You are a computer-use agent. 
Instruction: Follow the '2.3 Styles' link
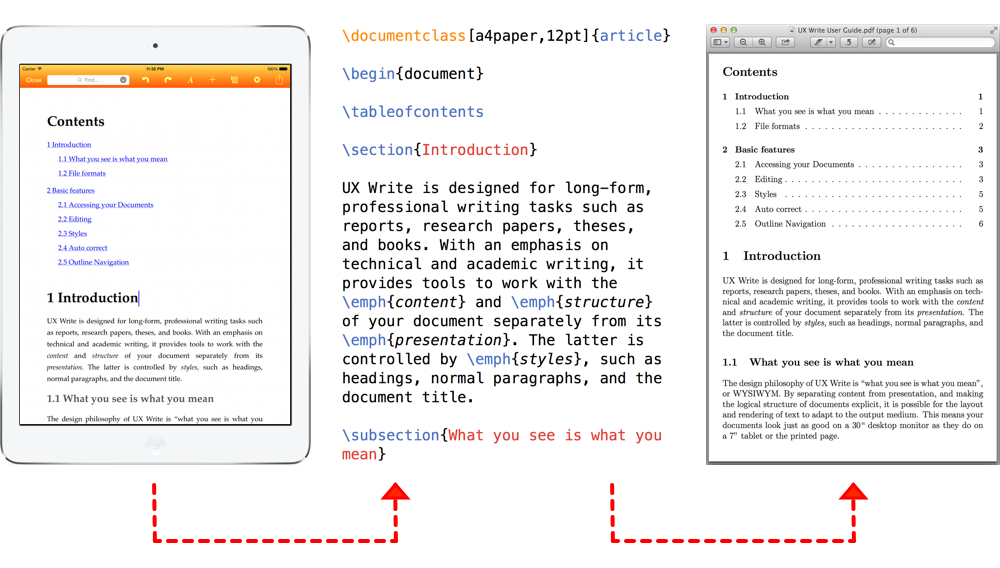point(73,233)
